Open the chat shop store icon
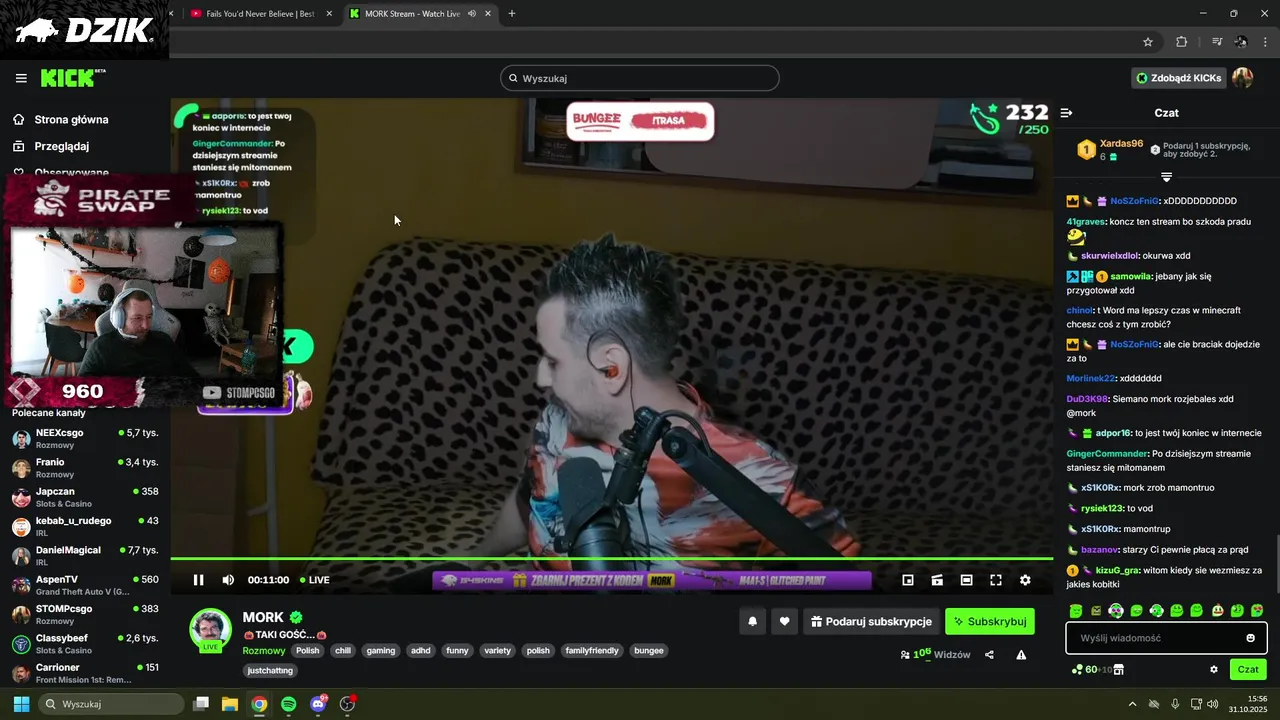1280x720 pixels. (x=1118, y=670)
